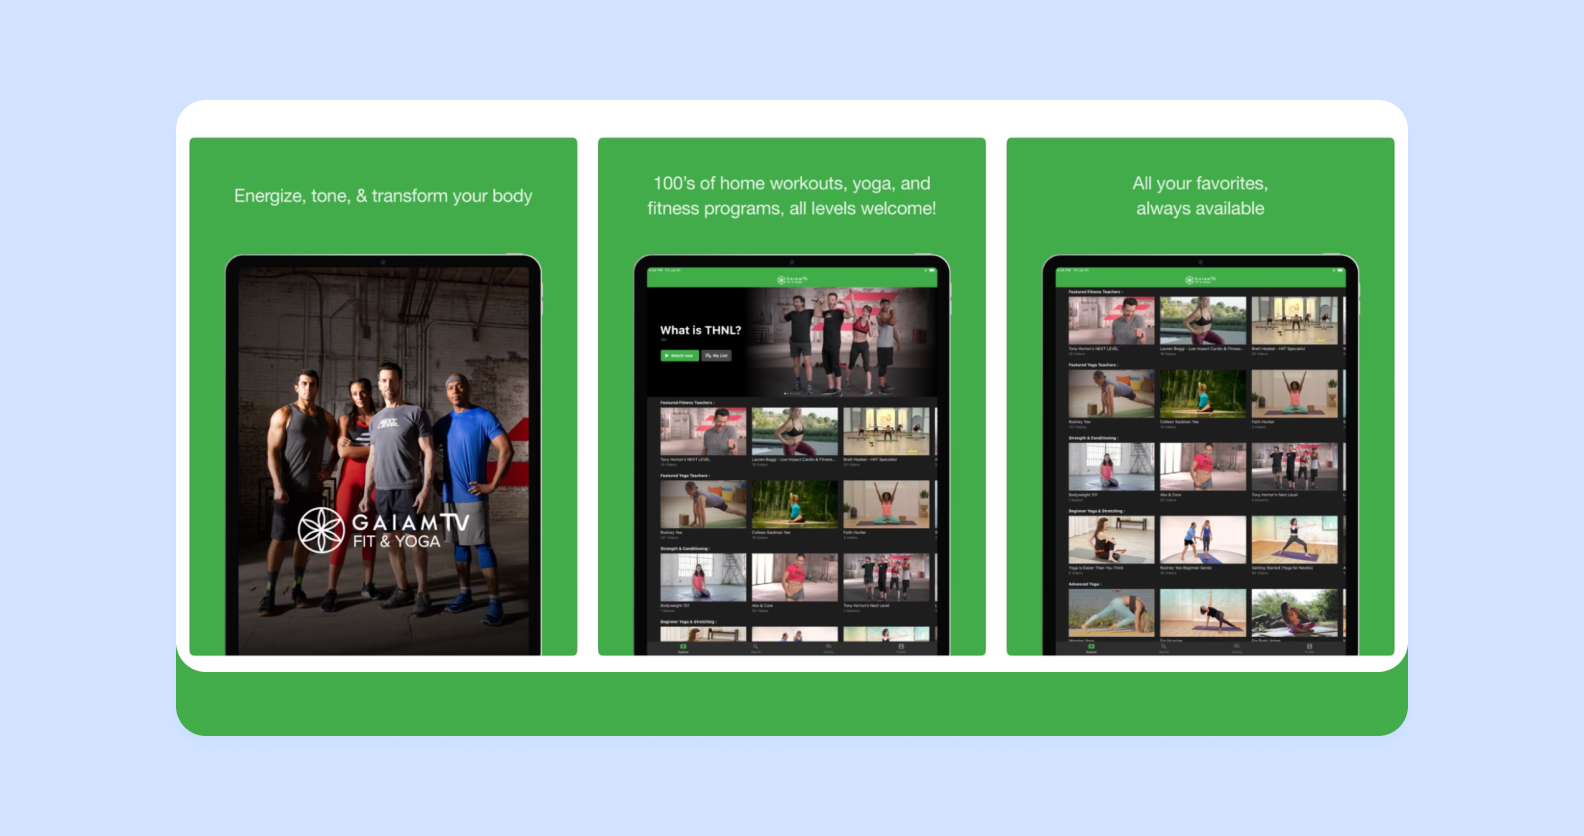
Task: Open Yoga is Easier Than You Think thumbnail
Action: [x=1111, y=540]
